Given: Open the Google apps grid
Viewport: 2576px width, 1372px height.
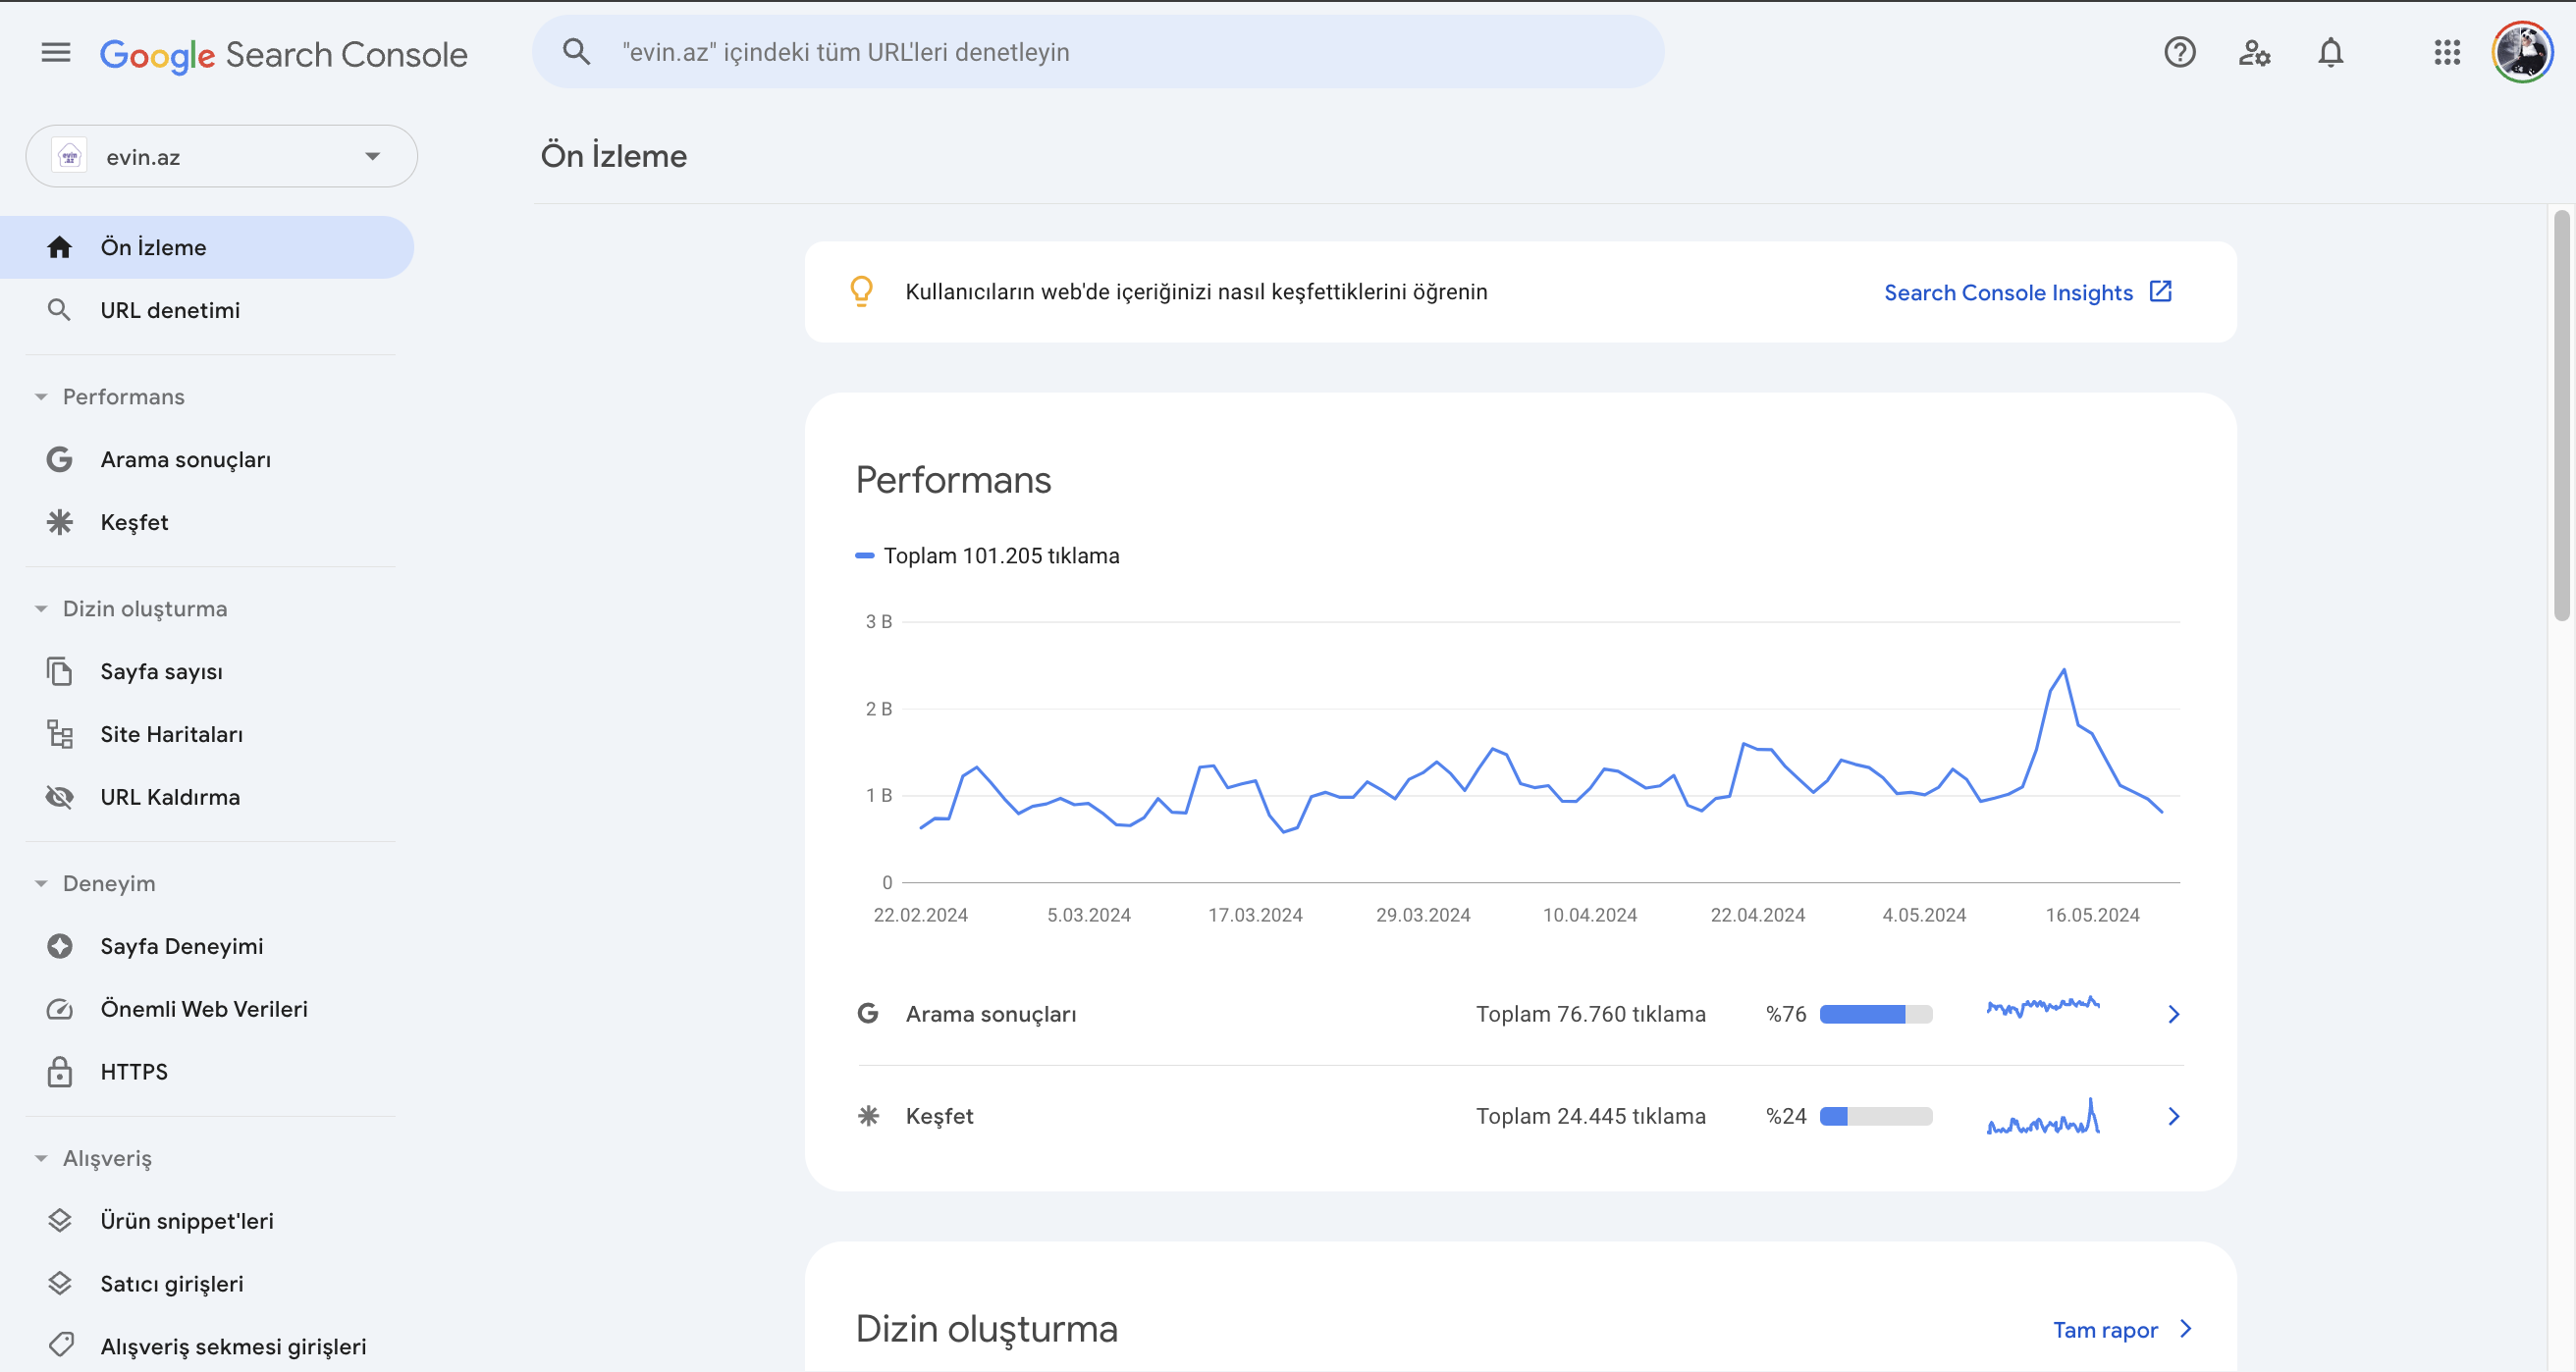Looking at the screenshot, I should click(2447, 52).
